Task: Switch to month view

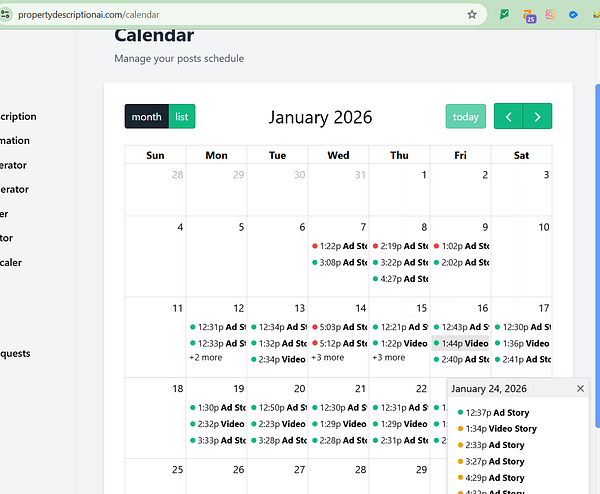Action: [x=147, y=116]
